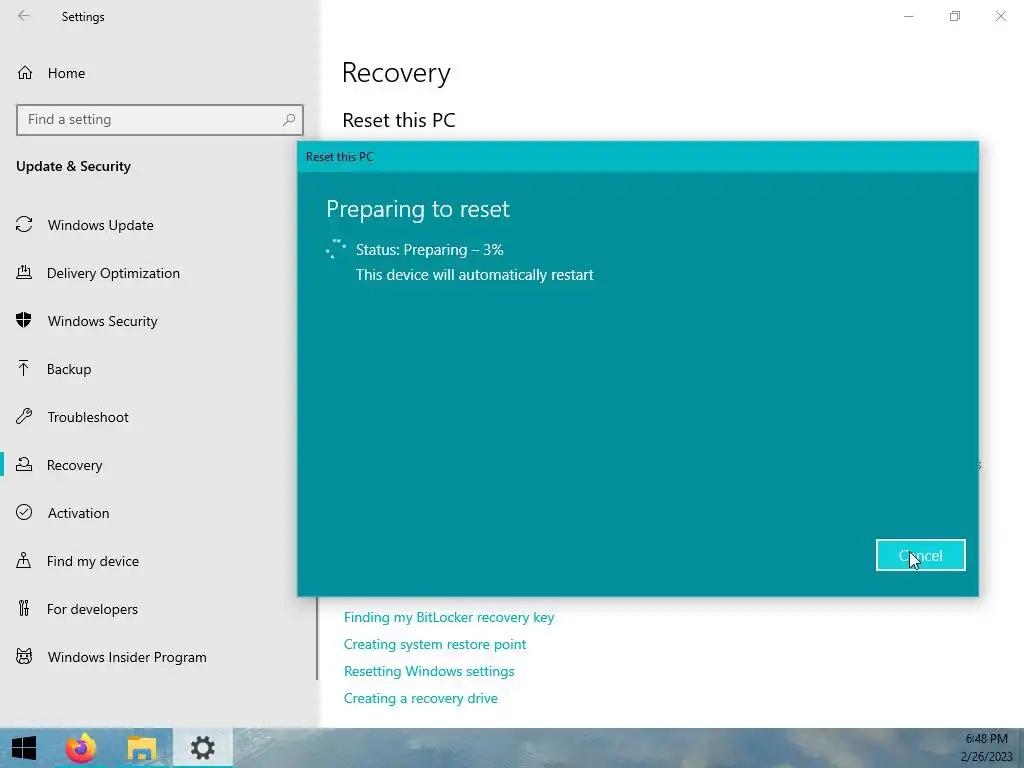
Task: Open Resetting Windows settings link
Action: tap(429, 671)
